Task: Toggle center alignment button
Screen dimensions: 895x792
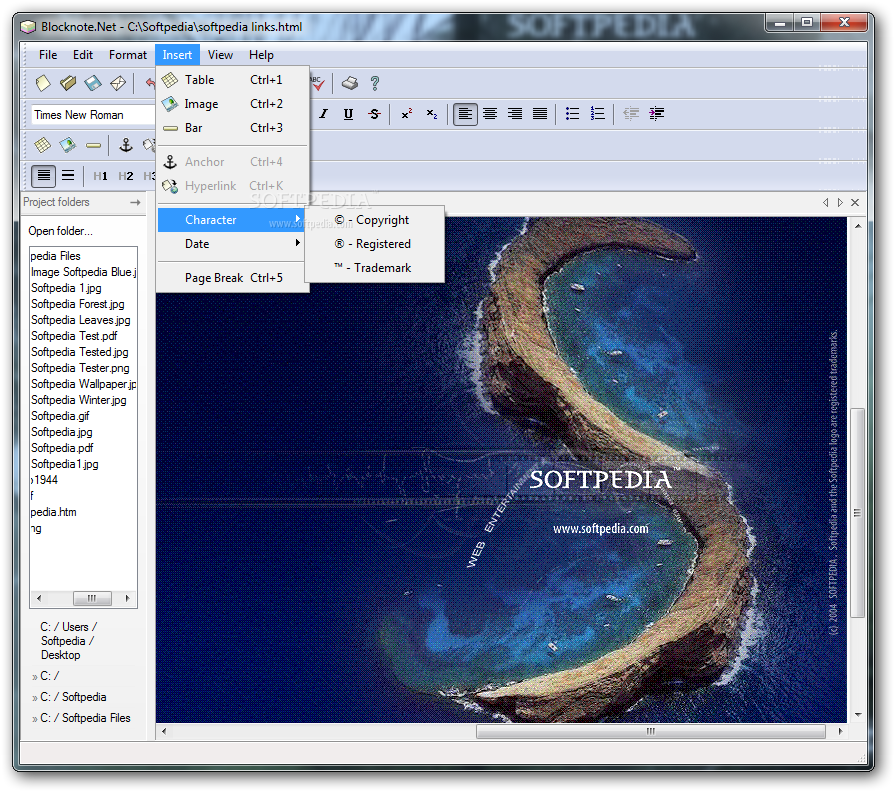Action: pyautogui.click(x=490, y=114)
